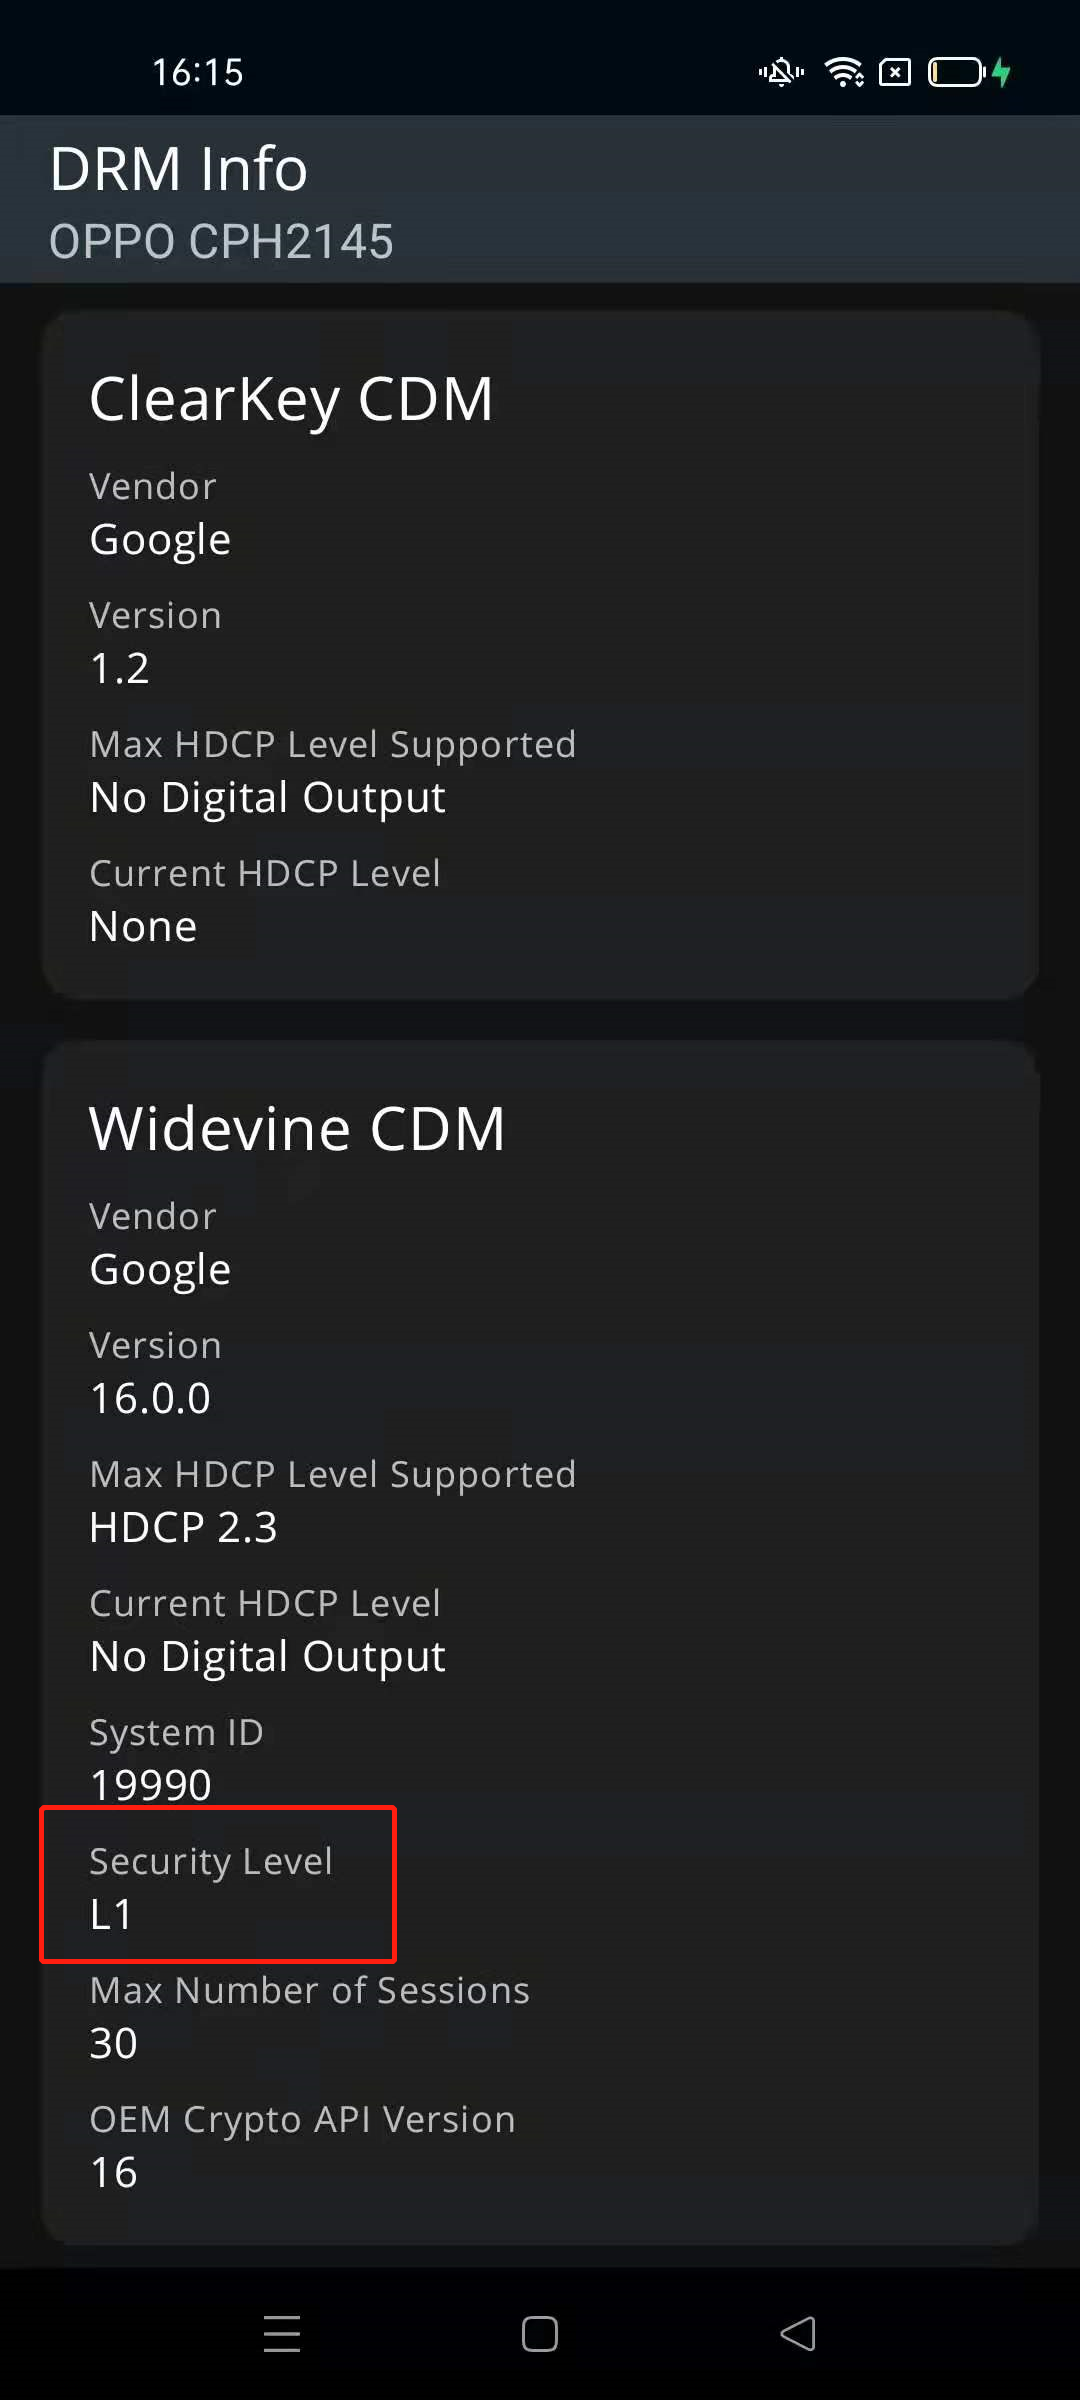Tap the no-SIM status icon
Viewport: 1080px width, 2400px height.
895,72
